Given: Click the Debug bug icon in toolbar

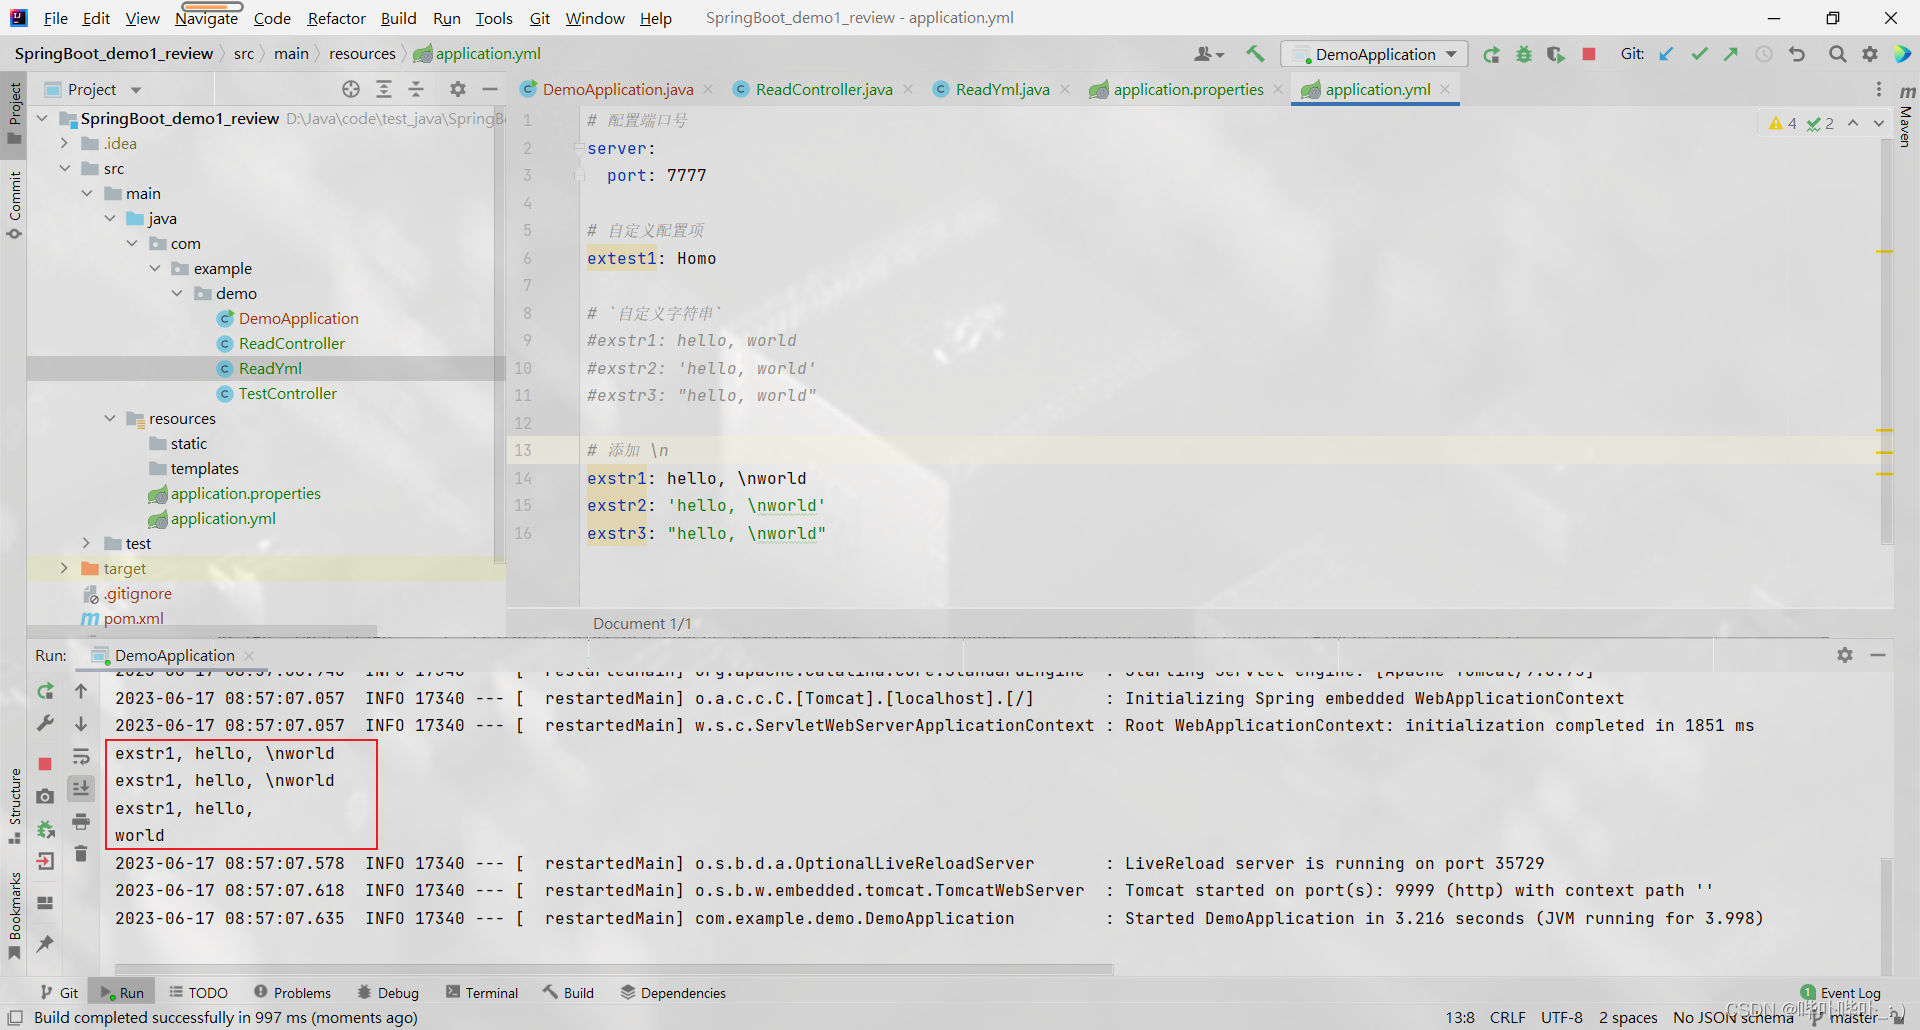Looking at the screenshot, I should (x=1524, y=54).
